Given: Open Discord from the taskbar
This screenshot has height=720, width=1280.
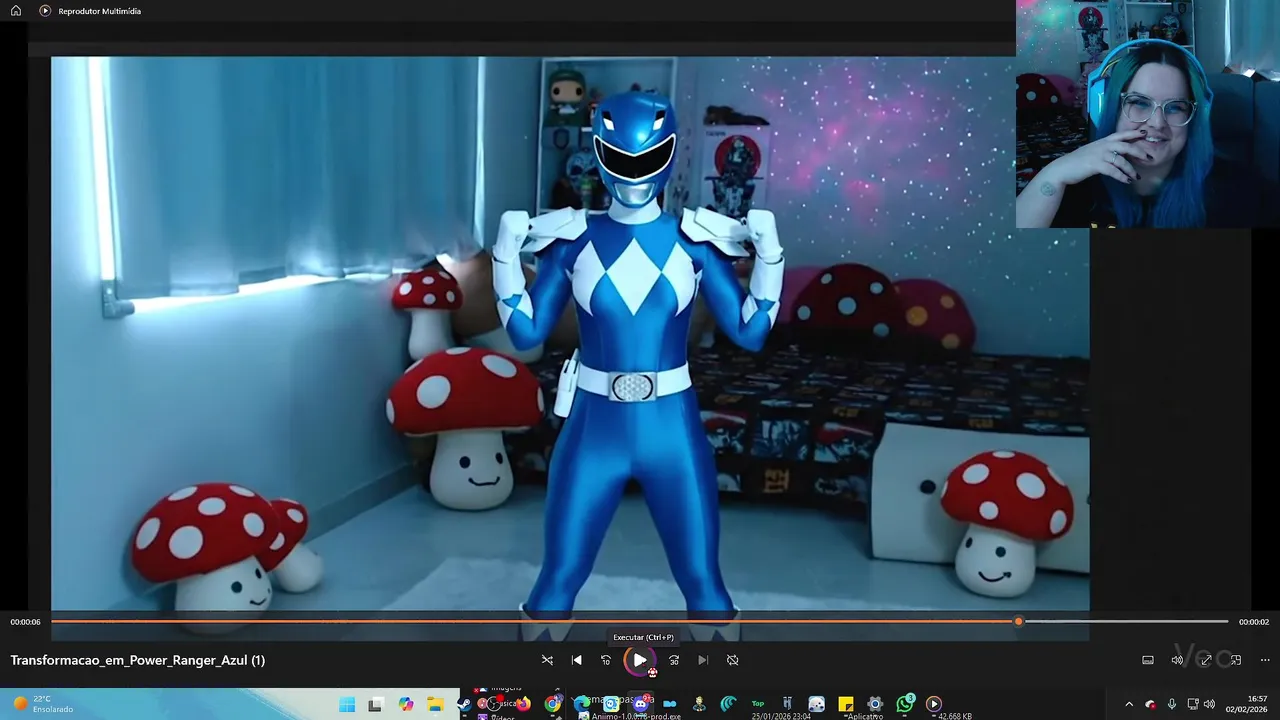Looking at the screenshot, I should (641, 704).
